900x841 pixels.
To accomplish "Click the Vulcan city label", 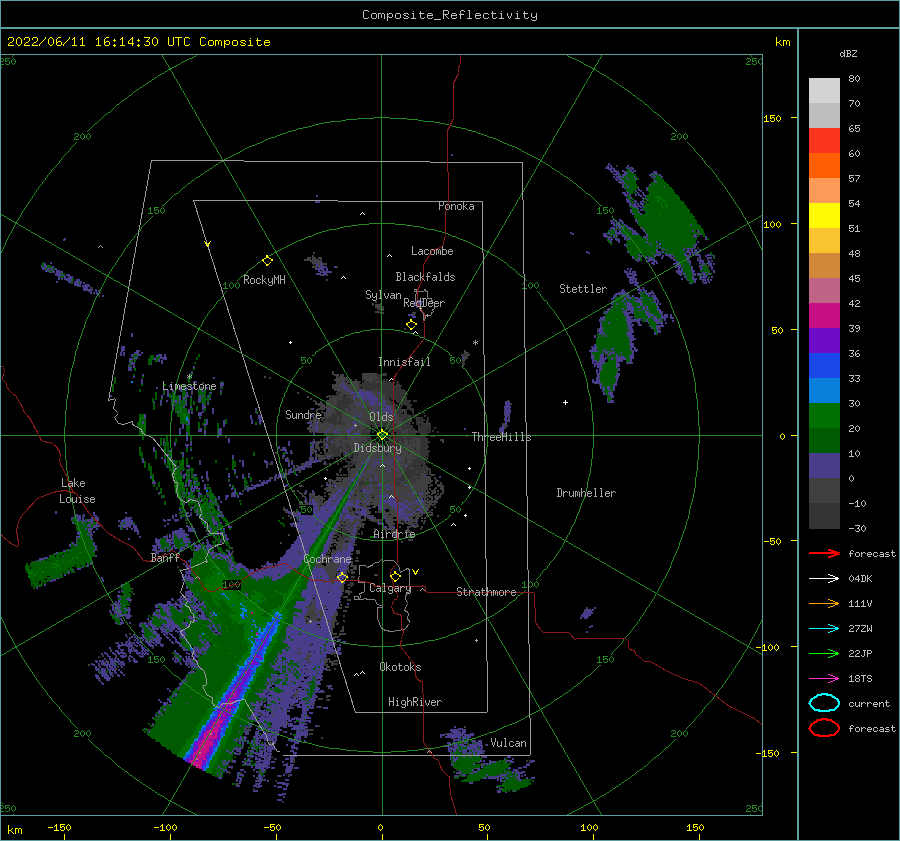I will tap(509, 743).
